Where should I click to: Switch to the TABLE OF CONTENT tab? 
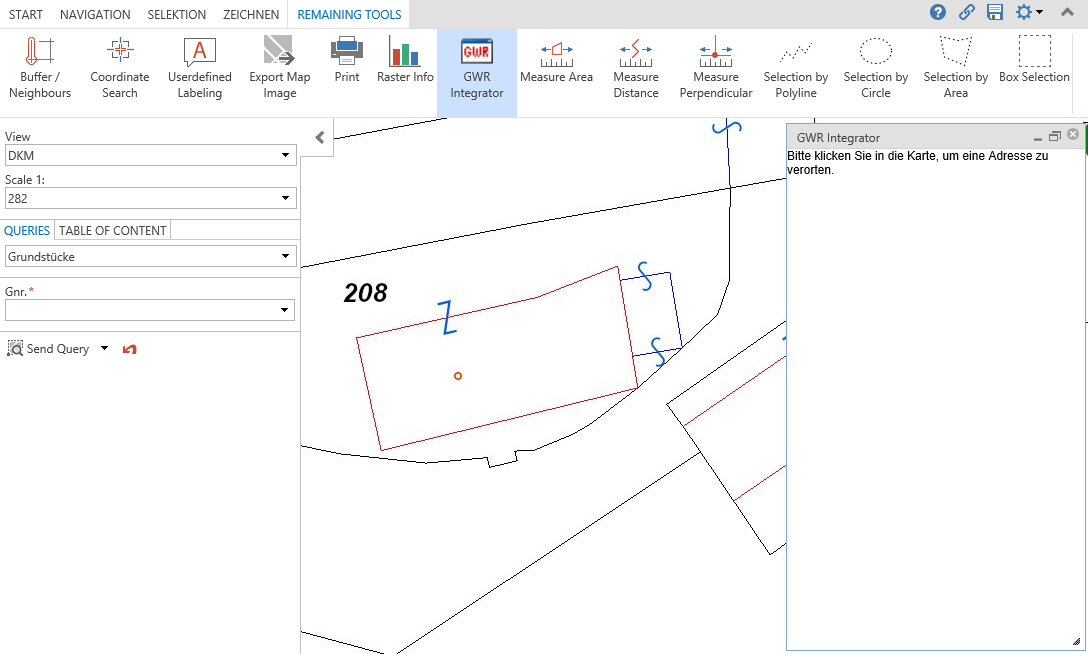pos(112,230)
